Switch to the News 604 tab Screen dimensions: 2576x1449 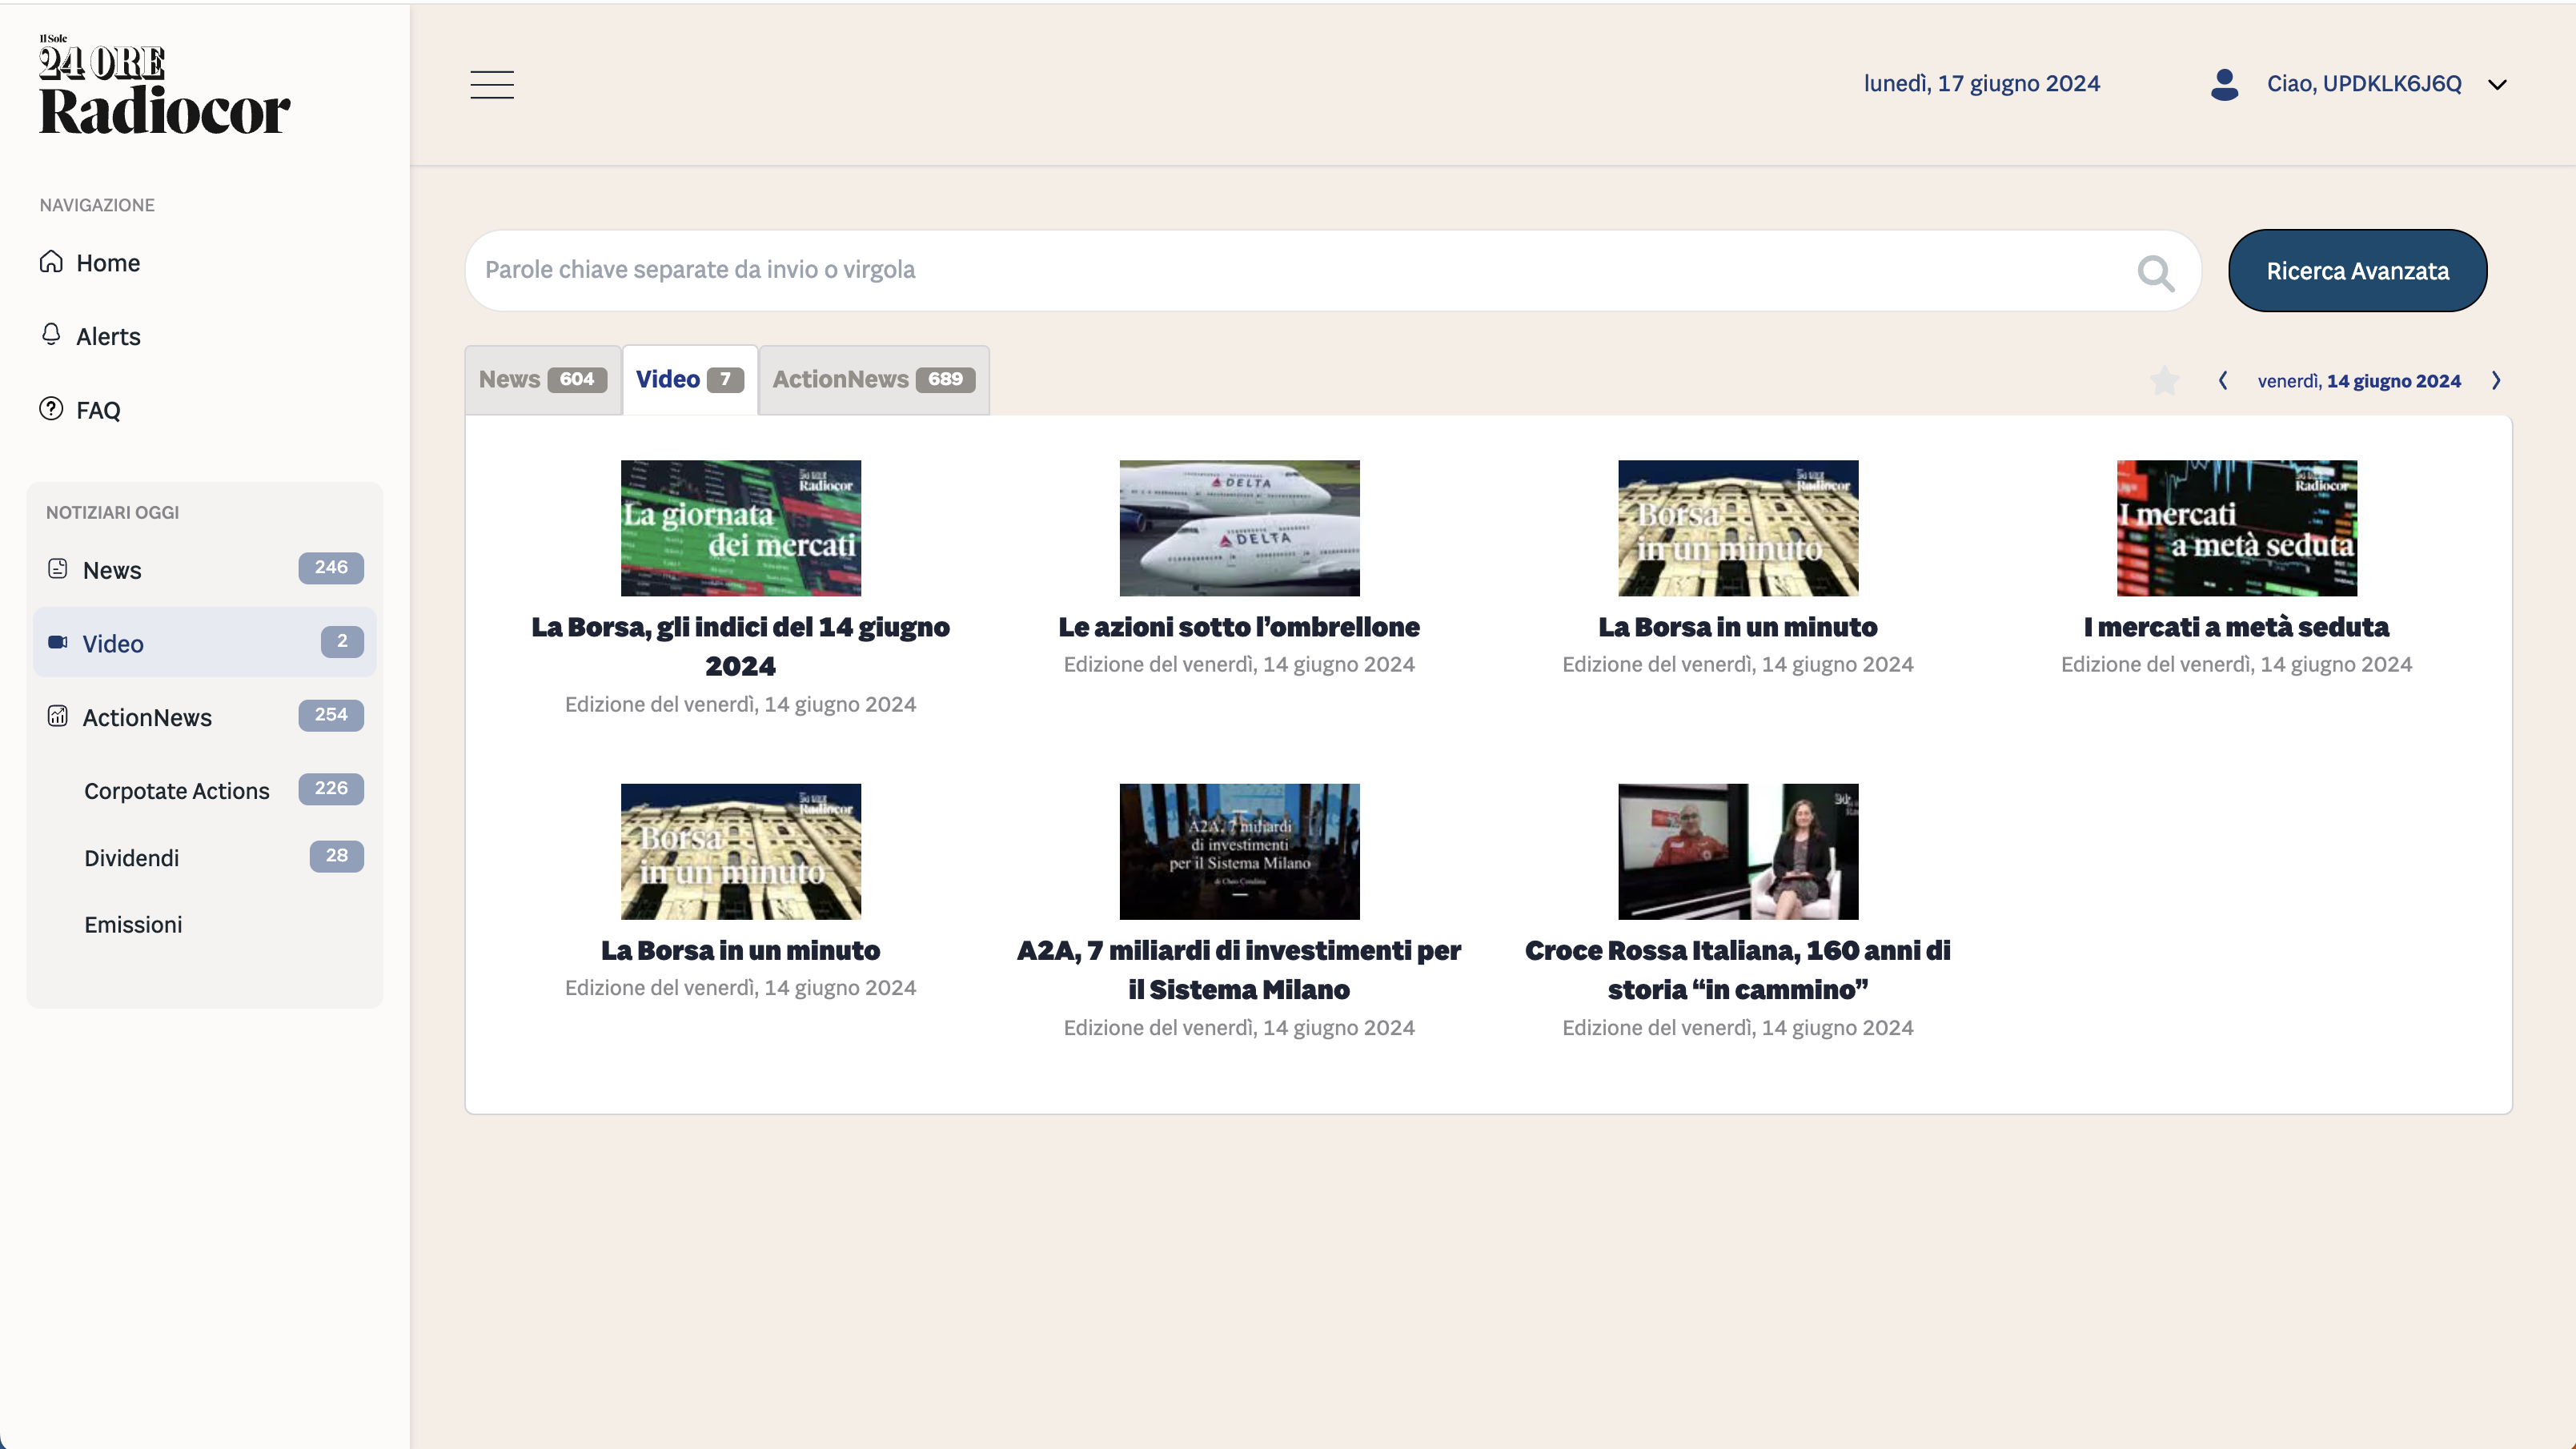pyautogui.click(x=542, y=380)
